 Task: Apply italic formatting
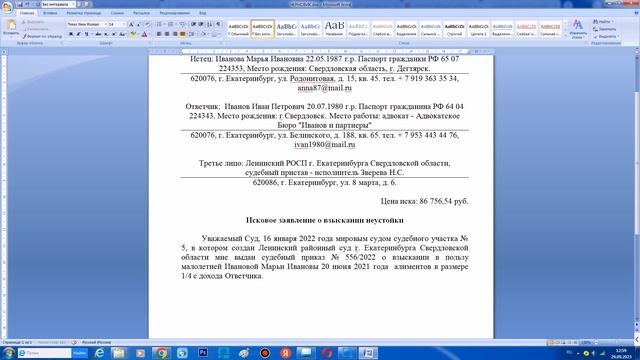pos(78,34)
